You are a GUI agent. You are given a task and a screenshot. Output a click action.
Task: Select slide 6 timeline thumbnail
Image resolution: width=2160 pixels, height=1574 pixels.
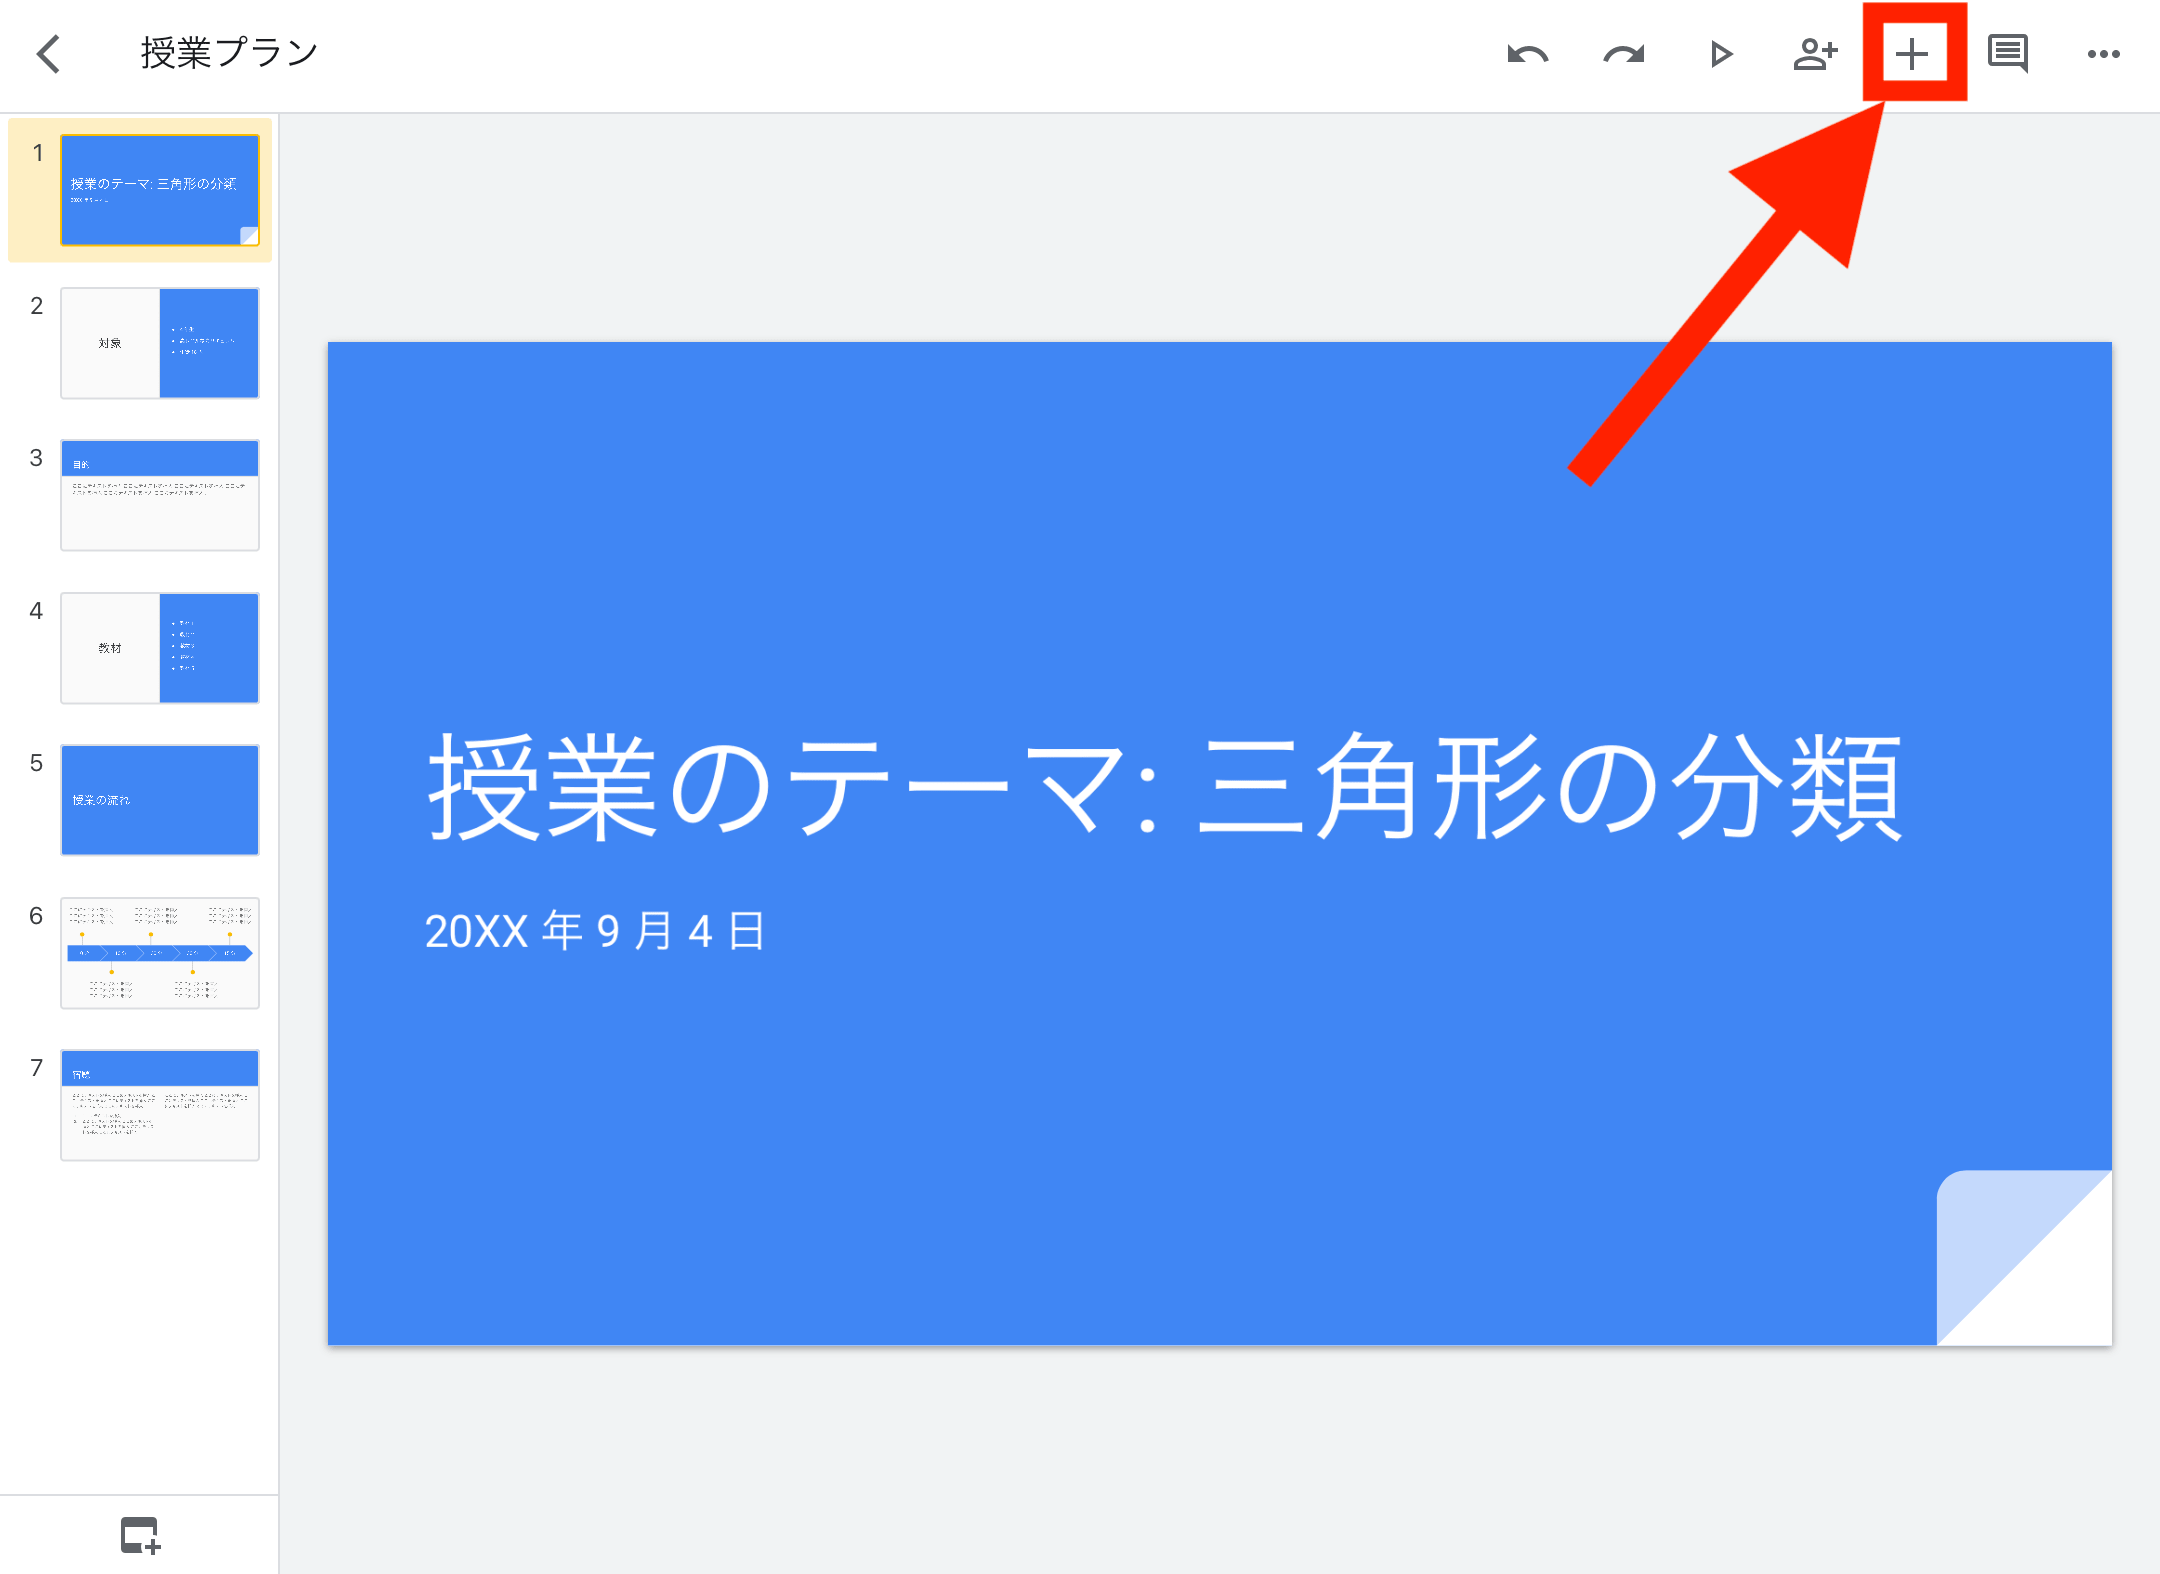point(160,953)
